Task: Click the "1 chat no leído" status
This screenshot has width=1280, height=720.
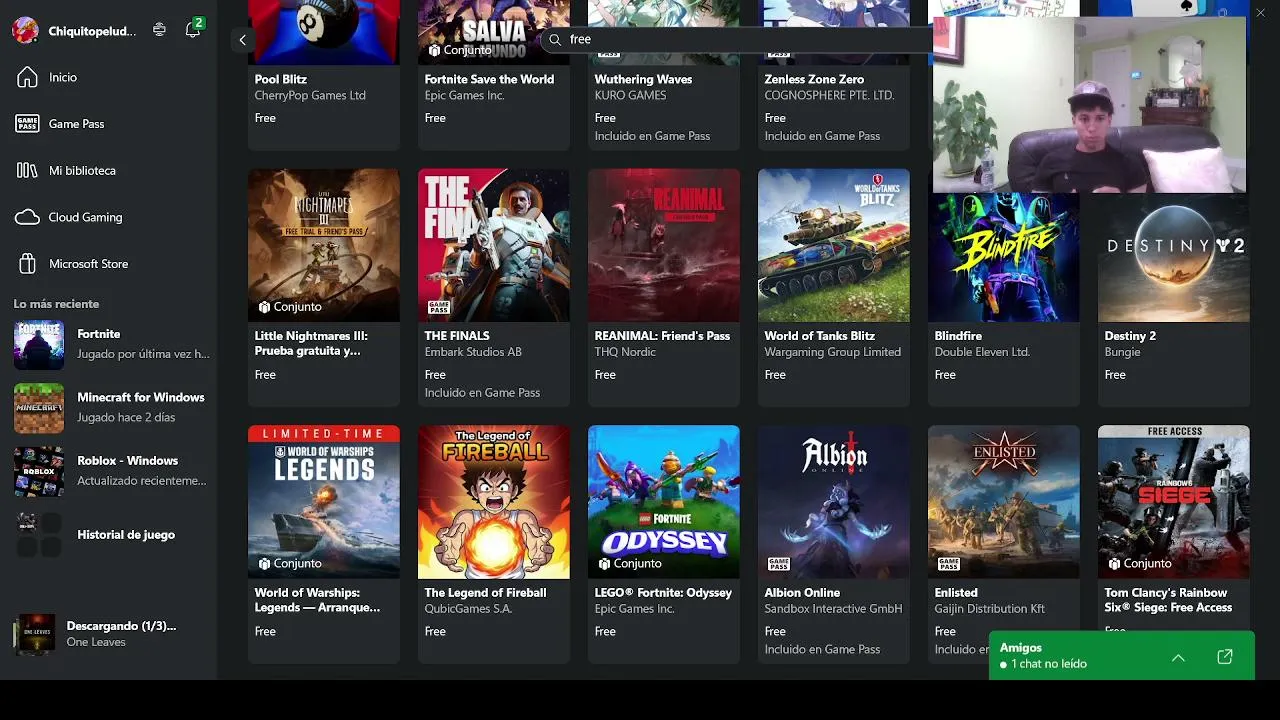Action: [1043, 664]
